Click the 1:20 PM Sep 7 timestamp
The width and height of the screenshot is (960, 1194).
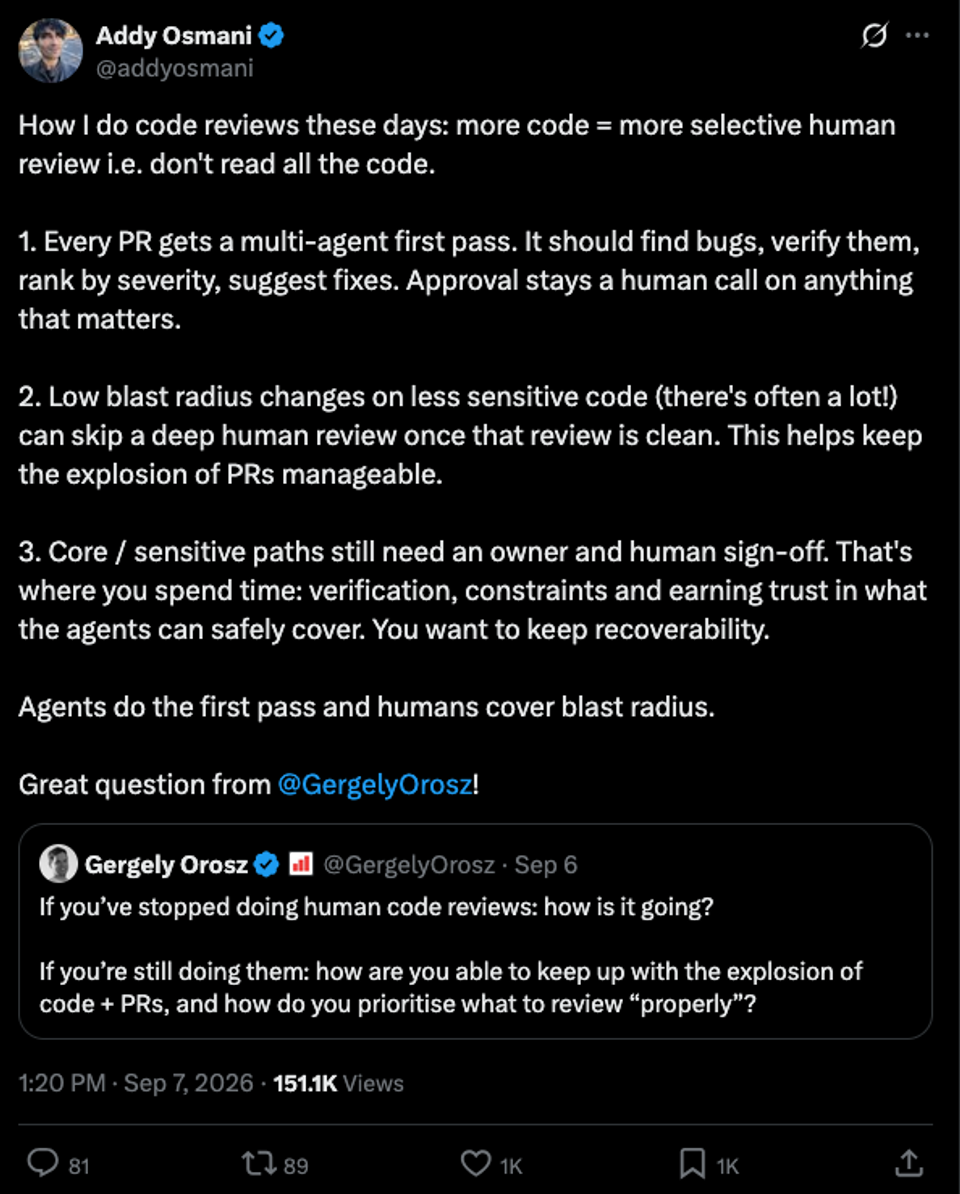[136, 1083]
